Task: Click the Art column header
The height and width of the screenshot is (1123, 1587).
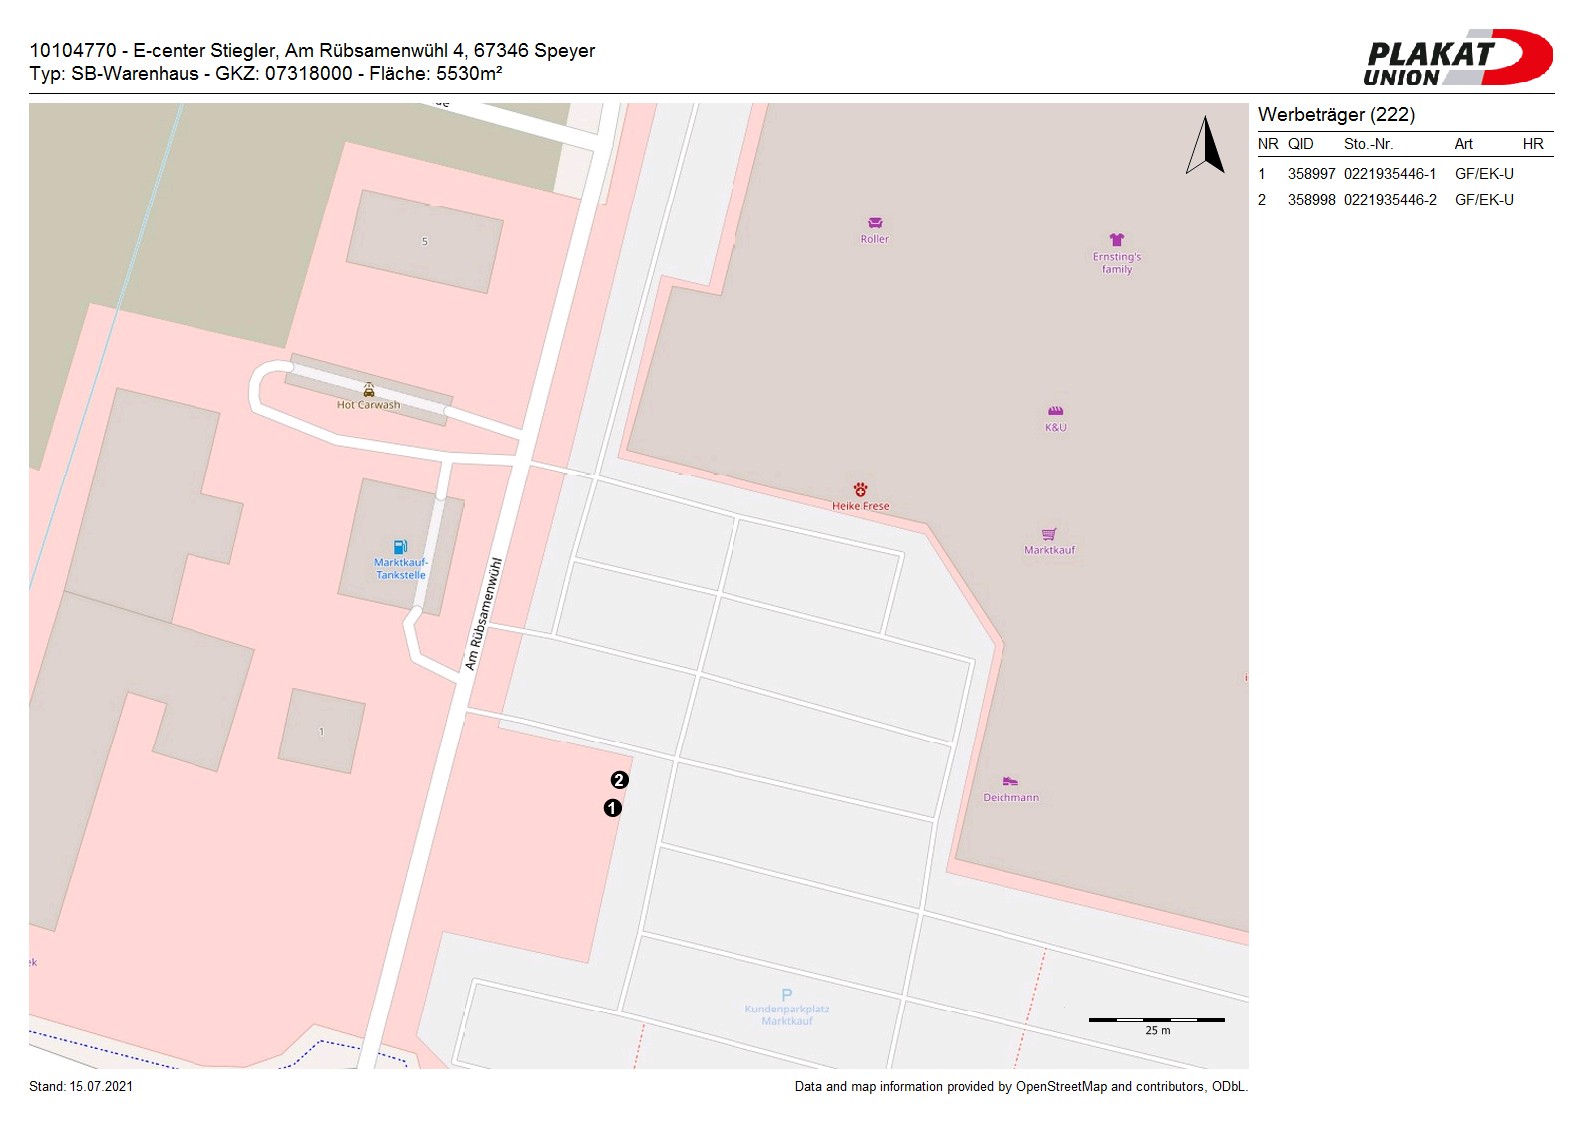Action: [1463, 144]
